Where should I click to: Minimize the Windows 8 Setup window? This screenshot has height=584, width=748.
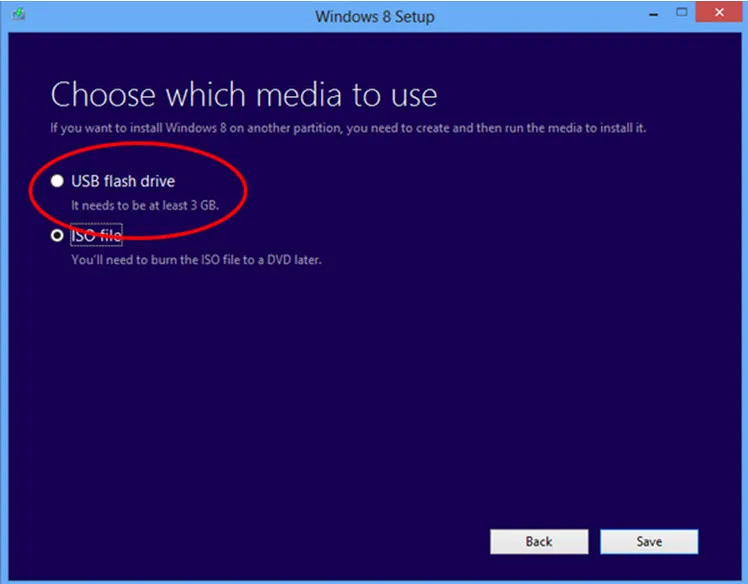tap(655, 14)
